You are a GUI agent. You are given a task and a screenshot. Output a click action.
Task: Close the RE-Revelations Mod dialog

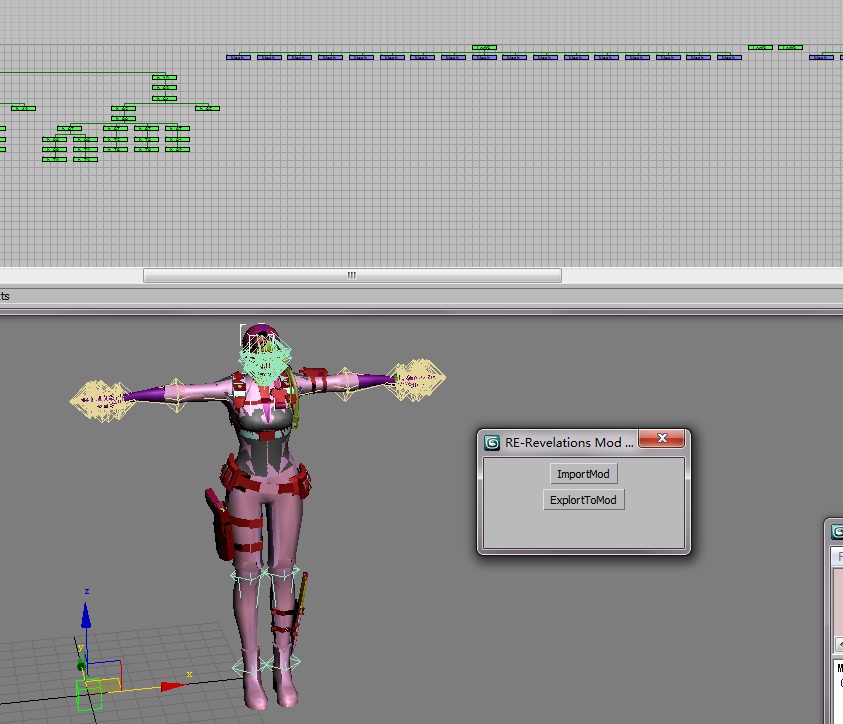coord(662,439)
